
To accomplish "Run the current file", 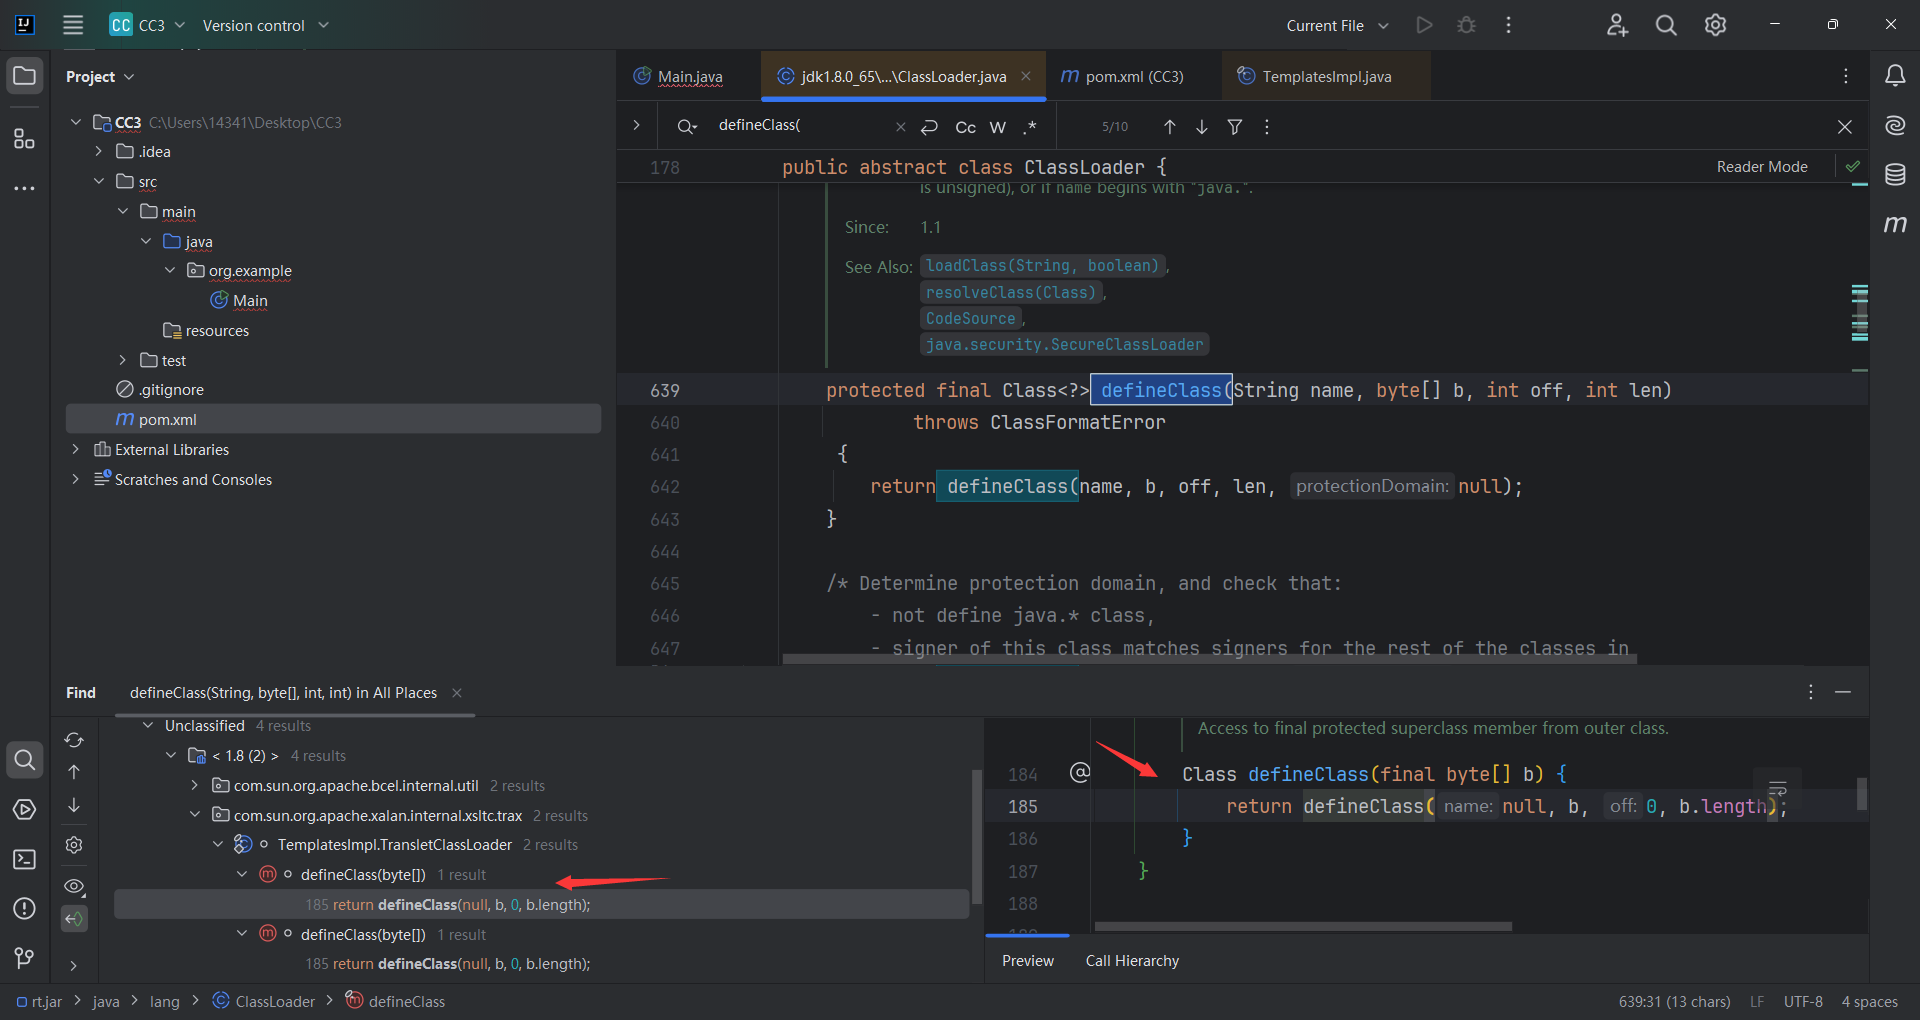I will point(1424,25).
